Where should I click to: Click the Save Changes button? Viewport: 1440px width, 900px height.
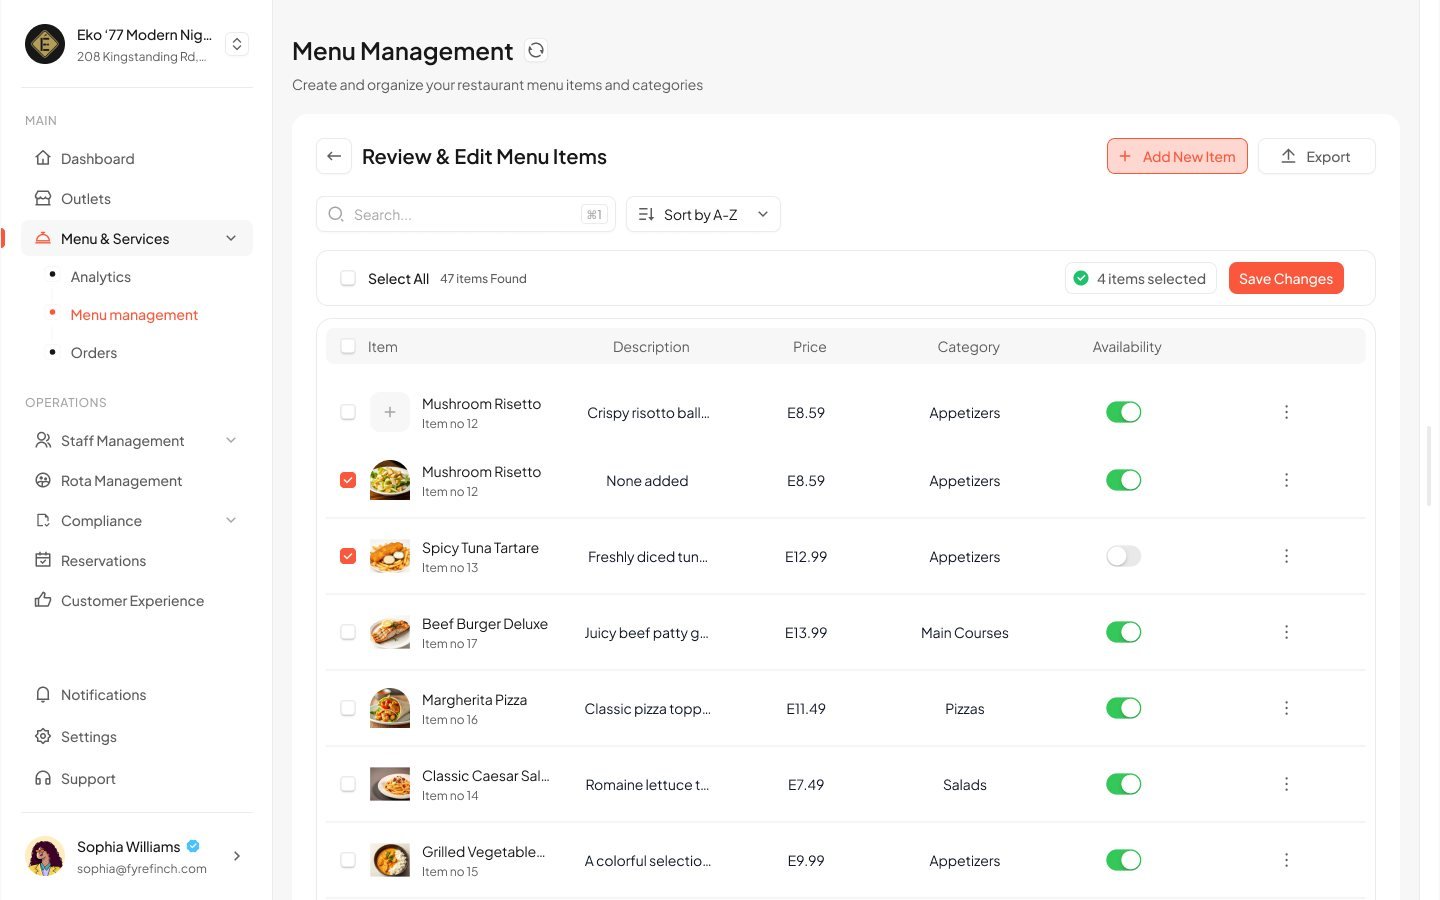tap(1286, 278)
